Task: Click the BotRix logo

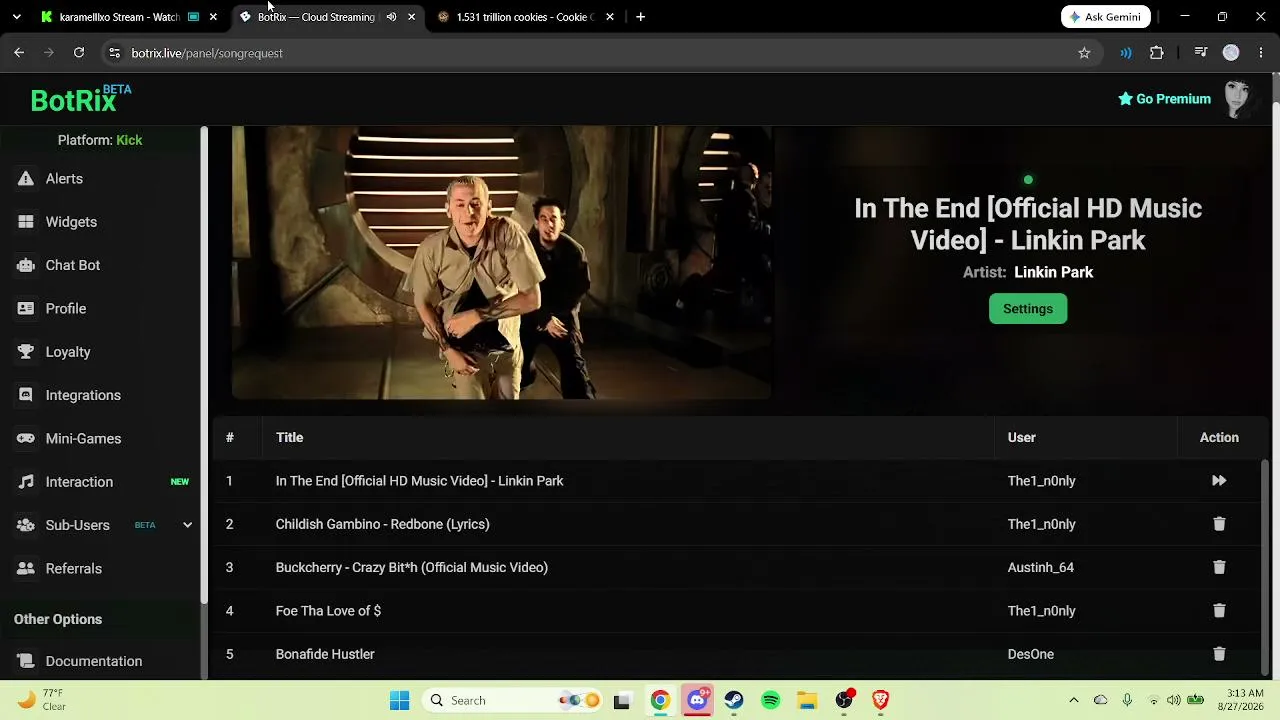Action: (80, 99)
